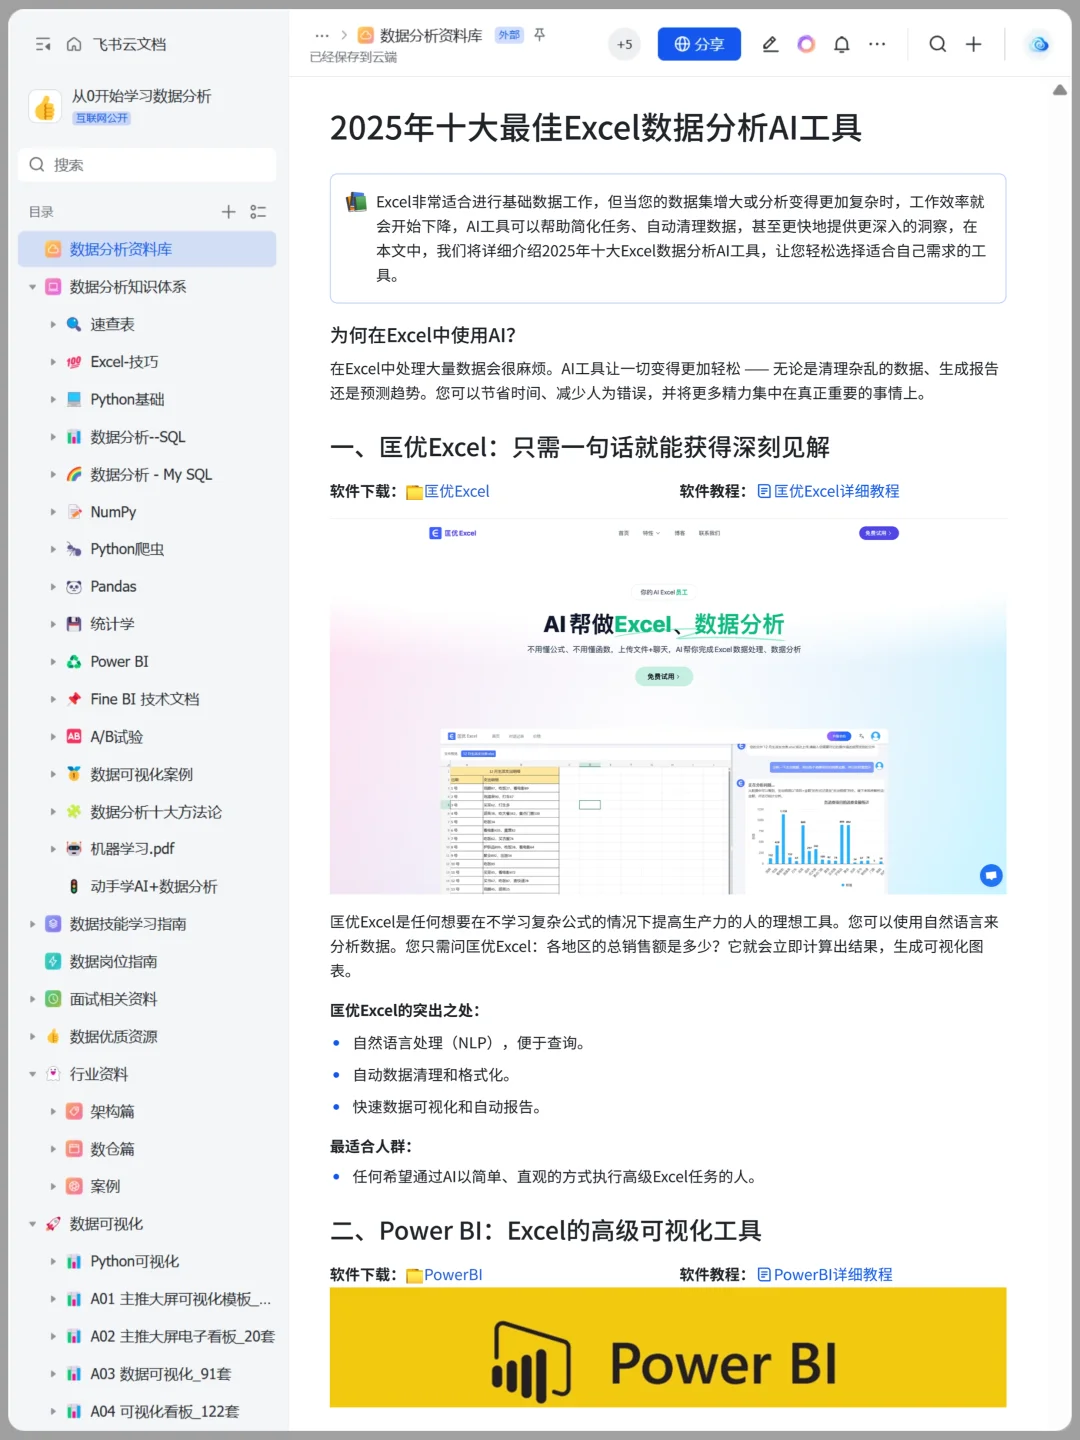Expand the 面试相关资料 node
1080x1440 pixels.
32,999
